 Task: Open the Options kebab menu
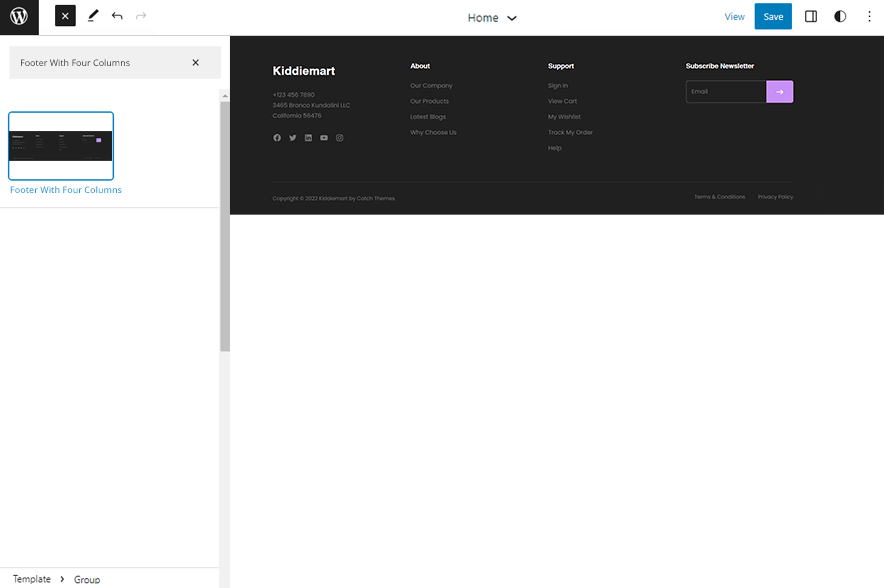[x=869, y=16]
